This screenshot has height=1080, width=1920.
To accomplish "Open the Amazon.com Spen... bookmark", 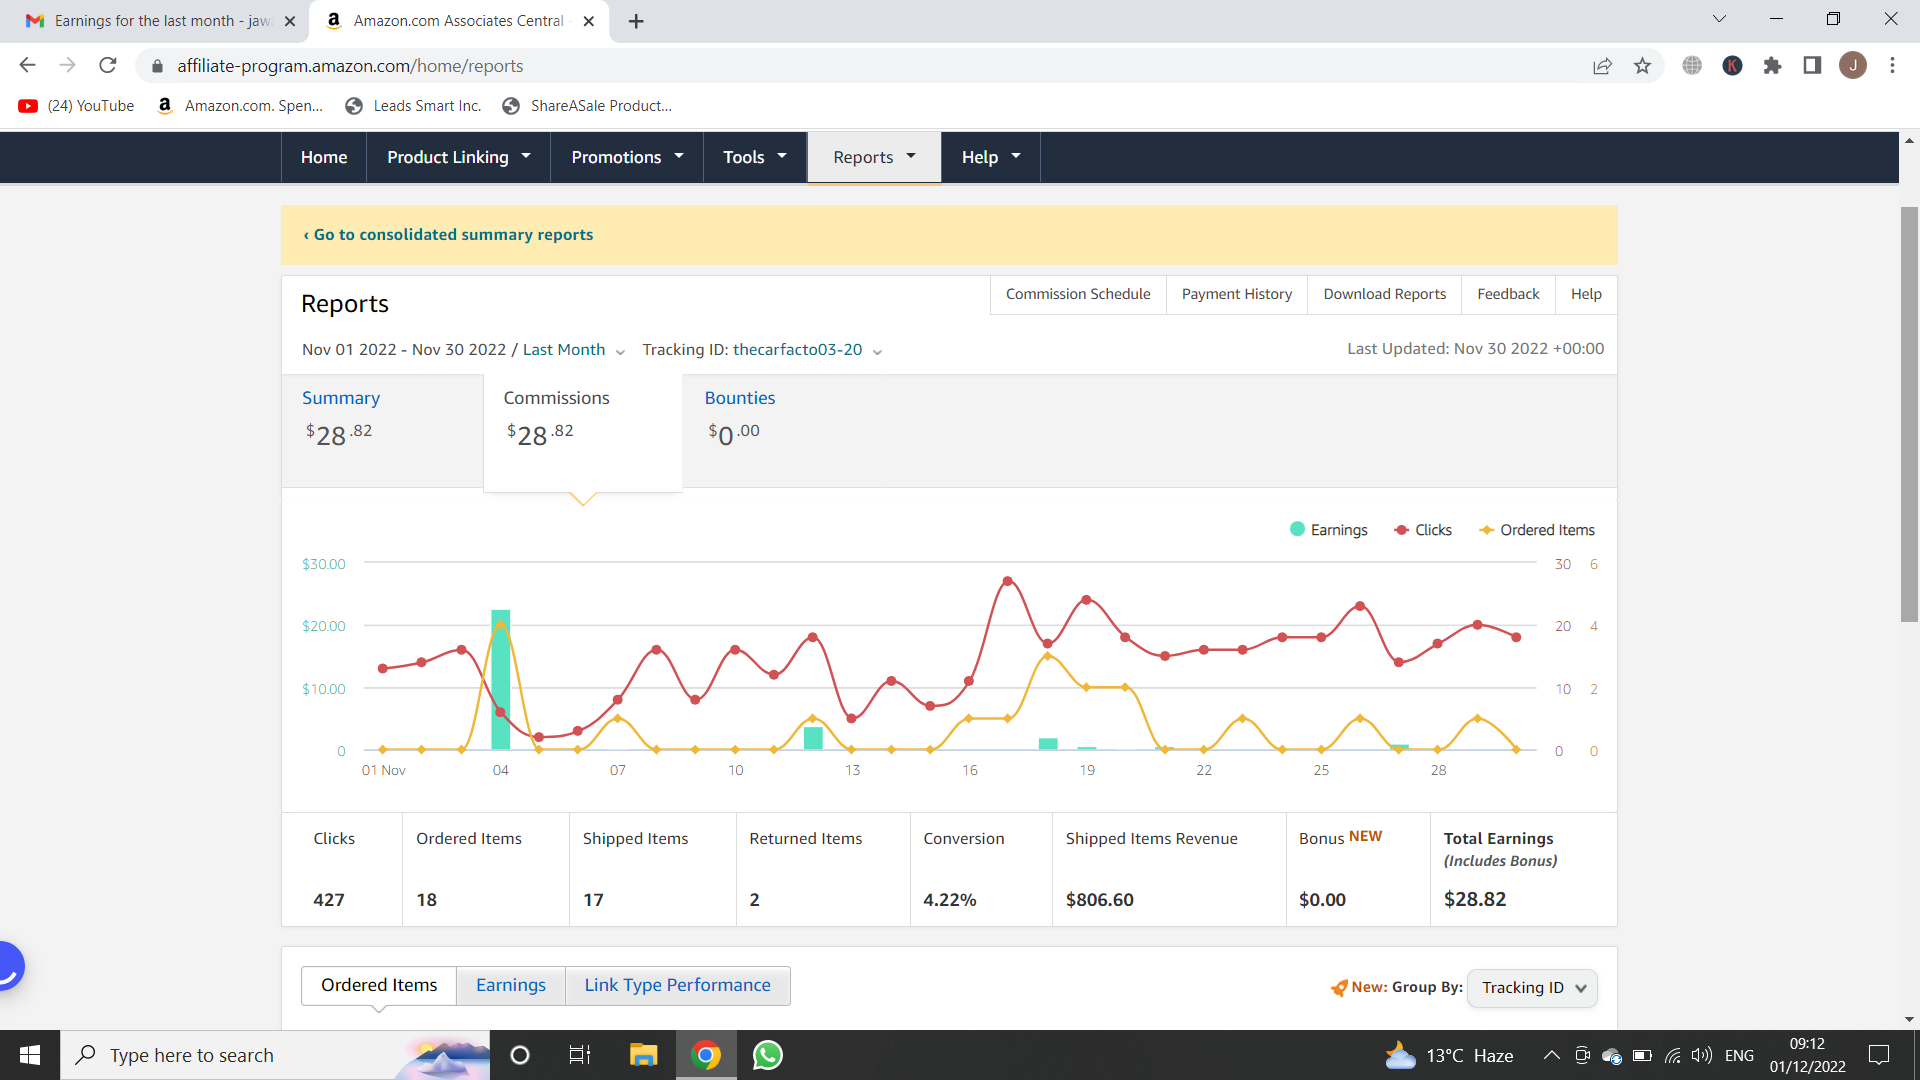I will point(240,106).
